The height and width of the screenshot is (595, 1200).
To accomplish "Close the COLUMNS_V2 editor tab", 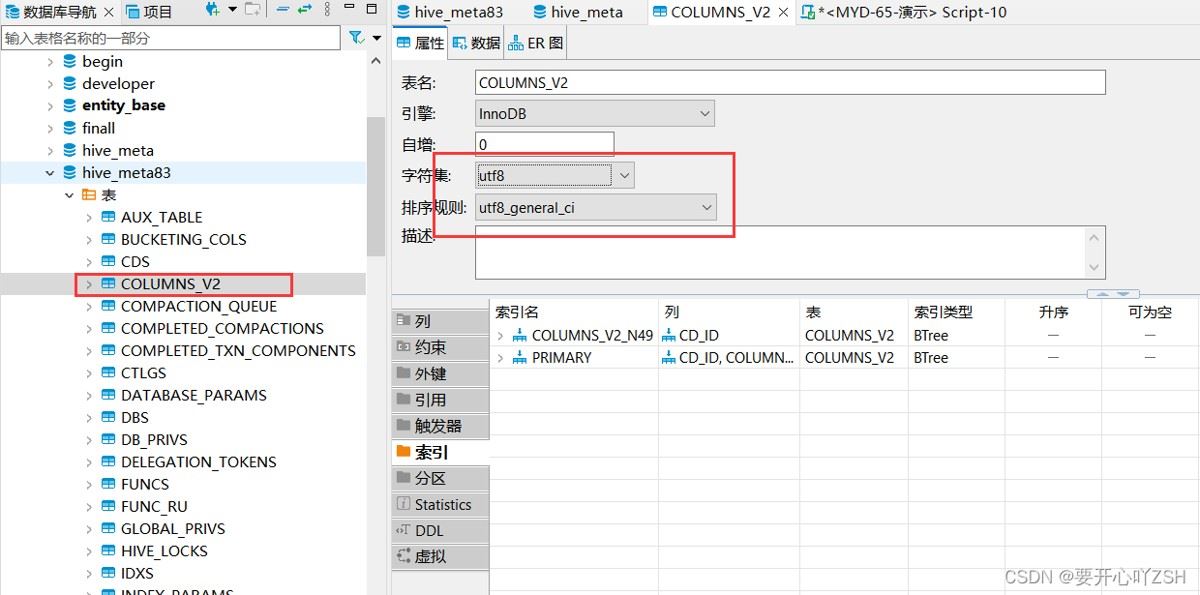I will pyautogui.click(x=783, y=13).
